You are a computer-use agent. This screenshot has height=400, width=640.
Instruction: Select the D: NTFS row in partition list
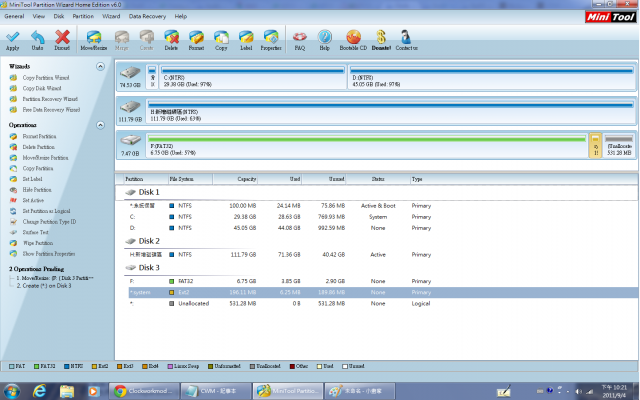coord(383,228)
